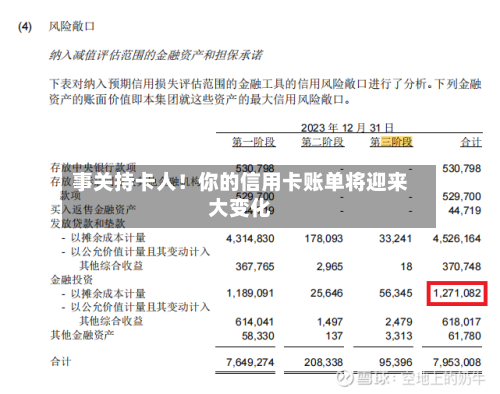Select the cell 1,189,091

250,293
